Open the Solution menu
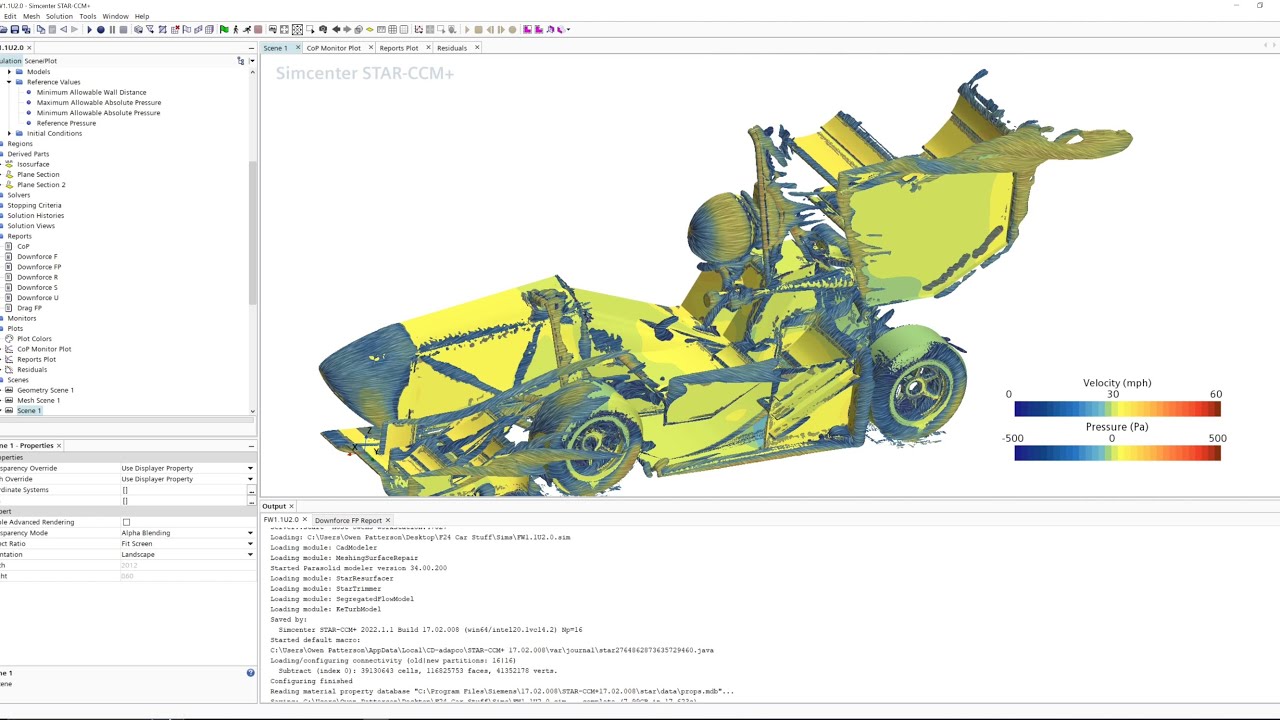The width and height of the screenshot is (1280, 720). 59,16
